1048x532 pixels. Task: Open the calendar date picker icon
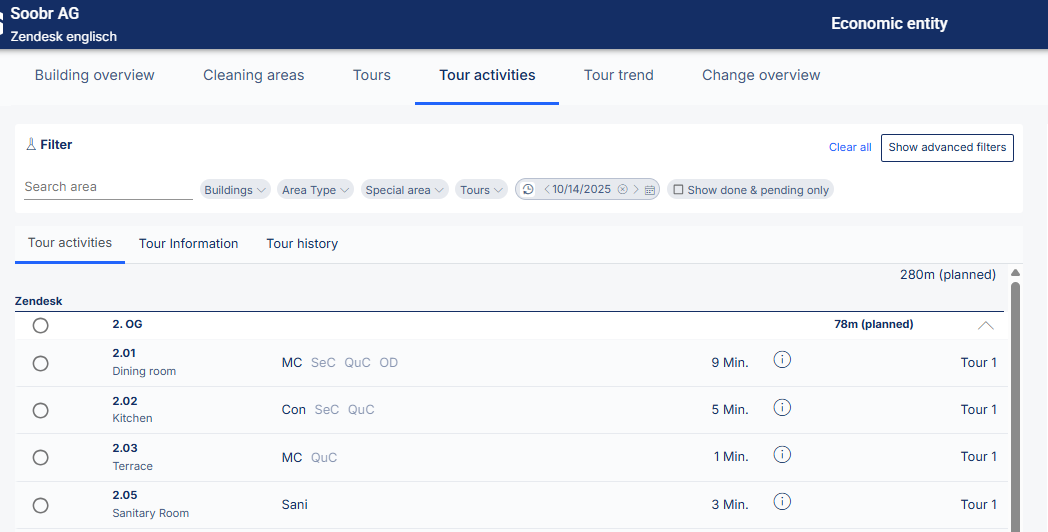click(650, 190)
